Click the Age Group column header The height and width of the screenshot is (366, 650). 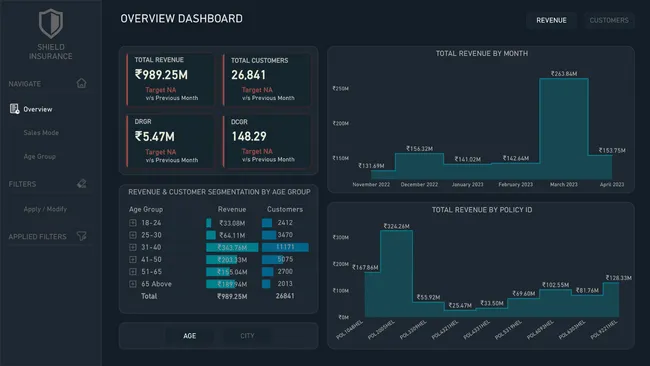(146, 209)
